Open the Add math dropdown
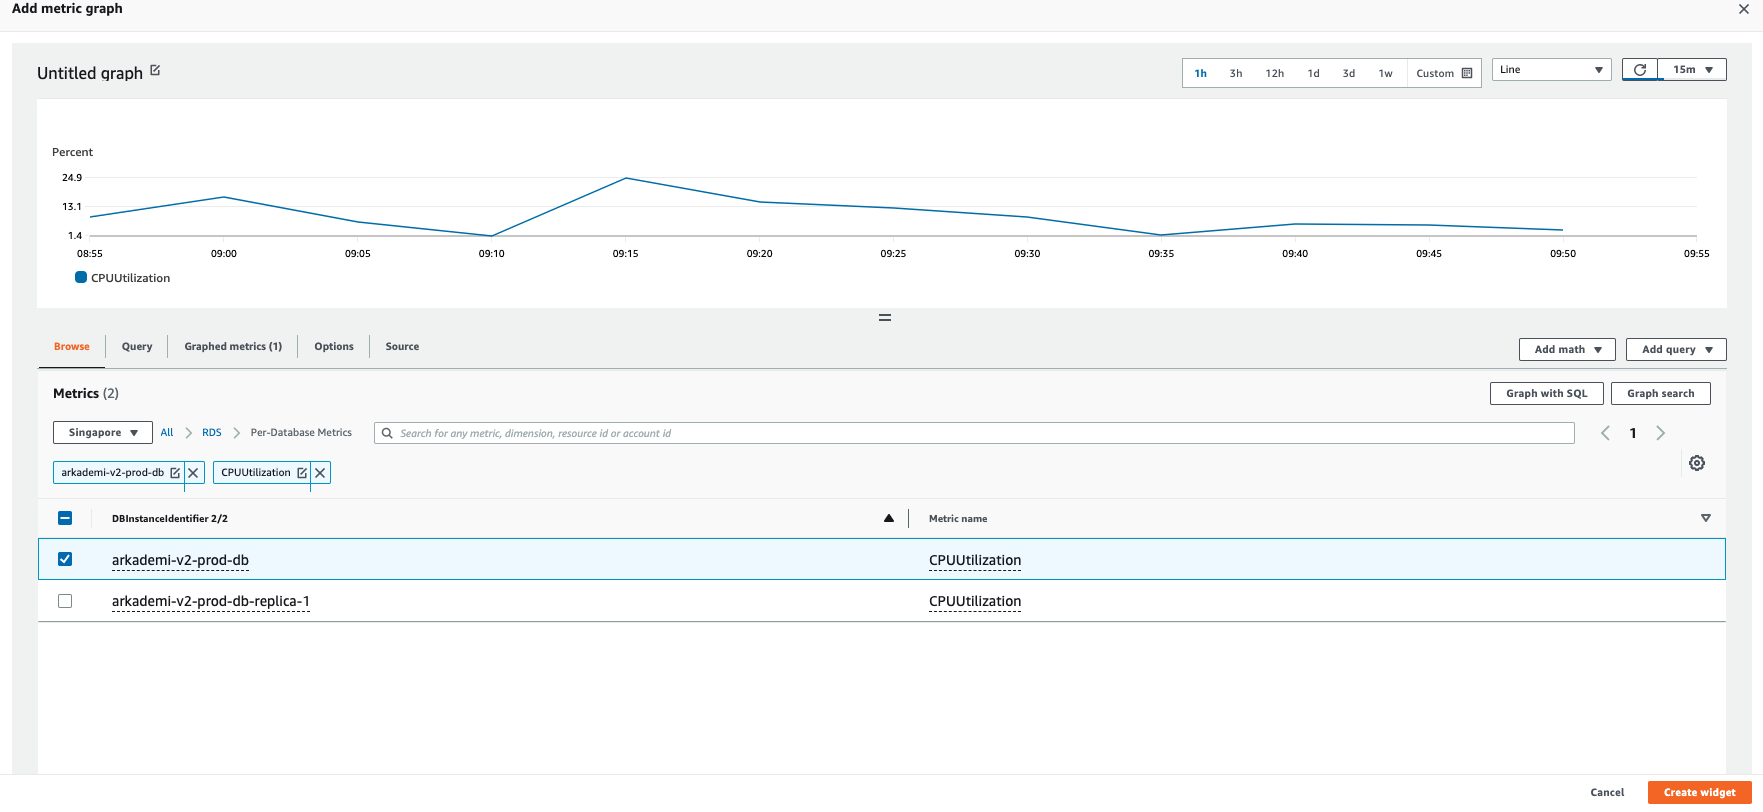Viewport: 1763px width, 812px height. tap(1567, 349)
